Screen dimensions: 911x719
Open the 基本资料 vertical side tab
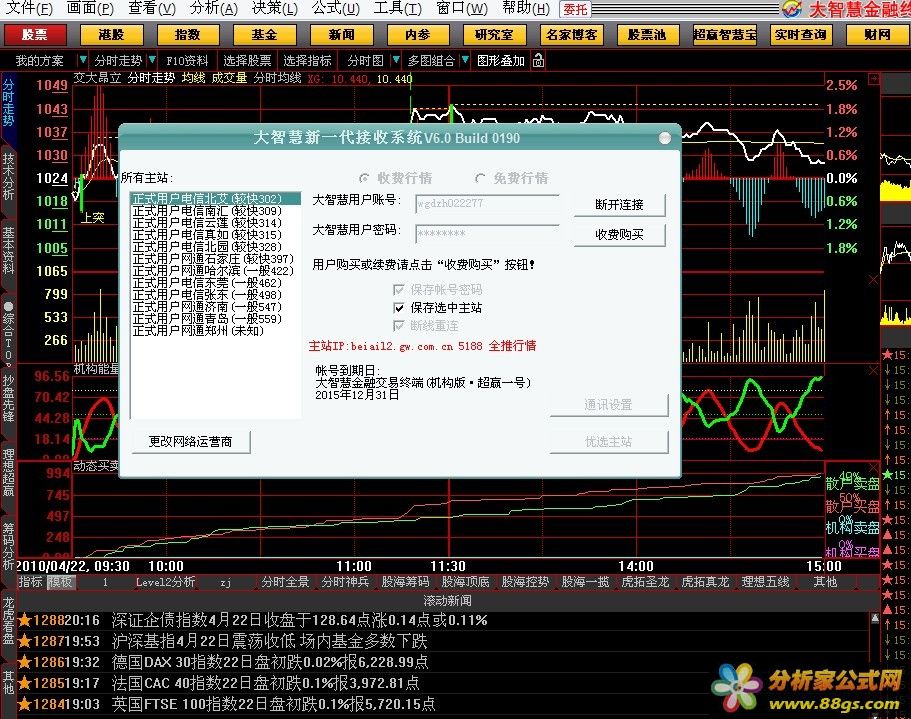coord(8,251)
